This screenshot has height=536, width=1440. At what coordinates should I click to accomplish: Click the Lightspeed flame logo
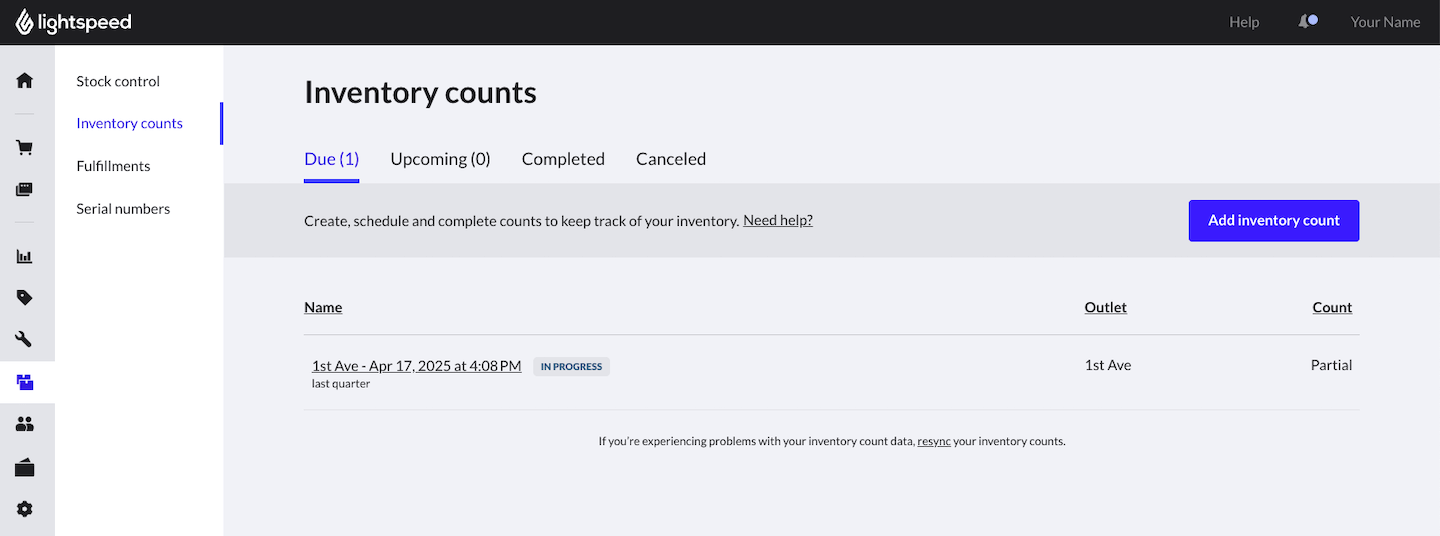tap(24, 22)
